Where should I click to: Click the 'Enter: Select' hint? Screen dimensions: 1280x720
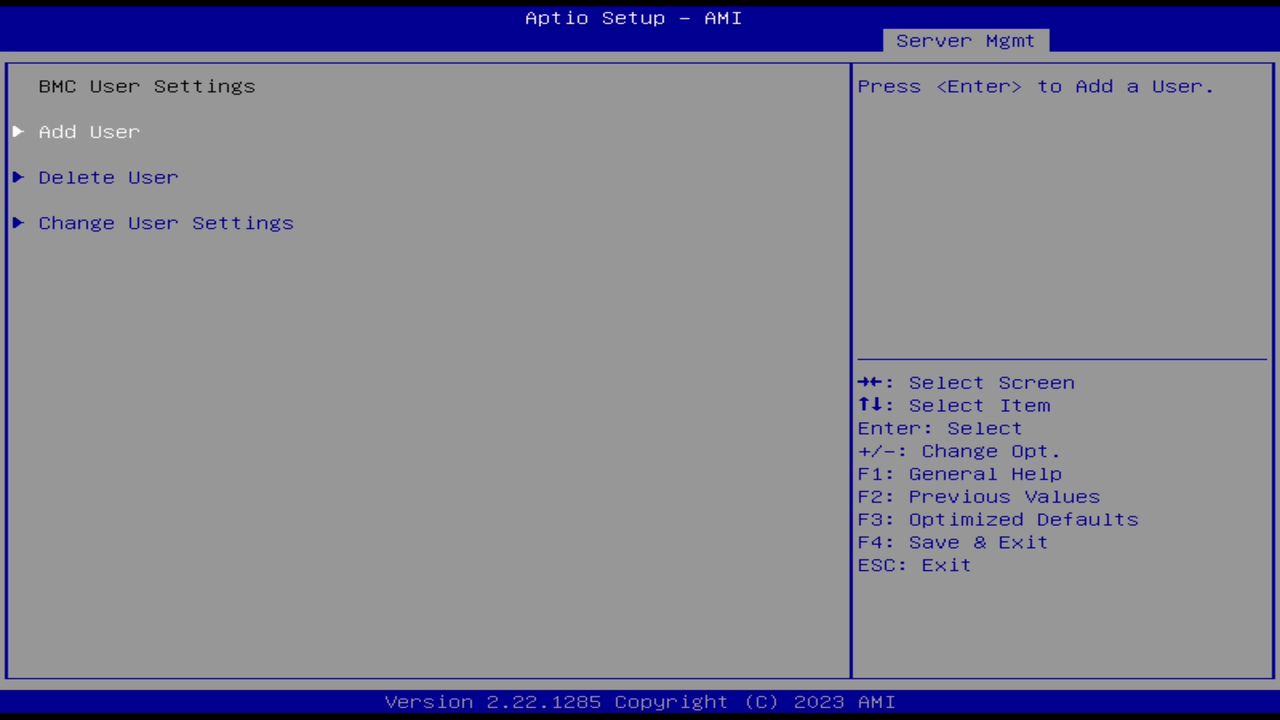pos(940,429)
